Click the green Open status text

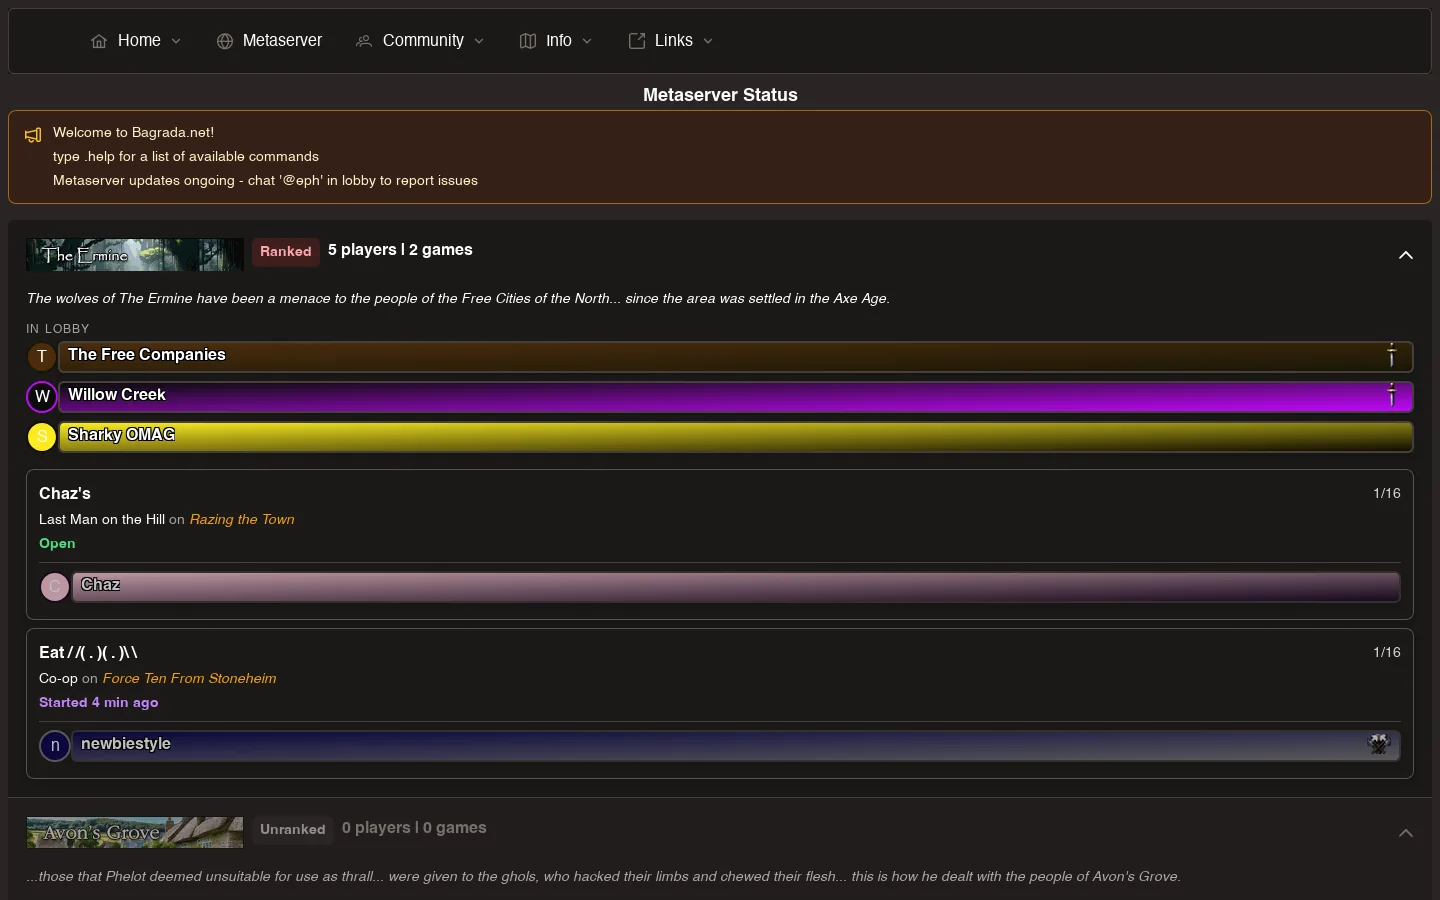(57, 543)
